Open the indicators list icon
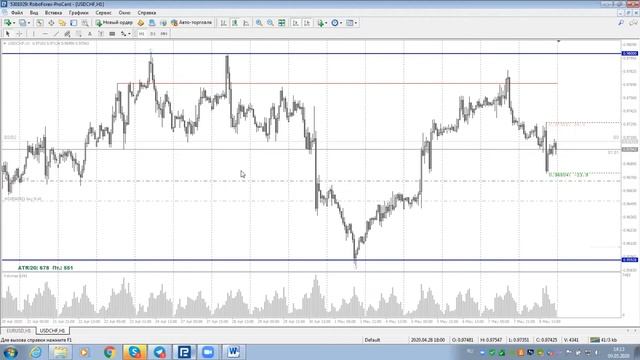Image resolution: width=640 pixels, height=360 pixels. coord(320,23)
